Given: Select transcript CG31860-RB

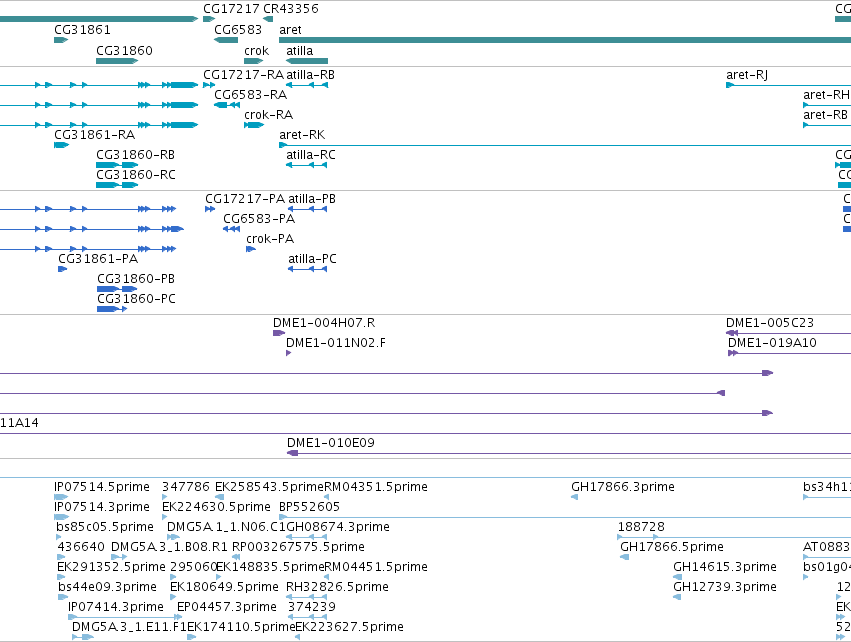Looking at the screenshot, I should [x=117, y=165].
